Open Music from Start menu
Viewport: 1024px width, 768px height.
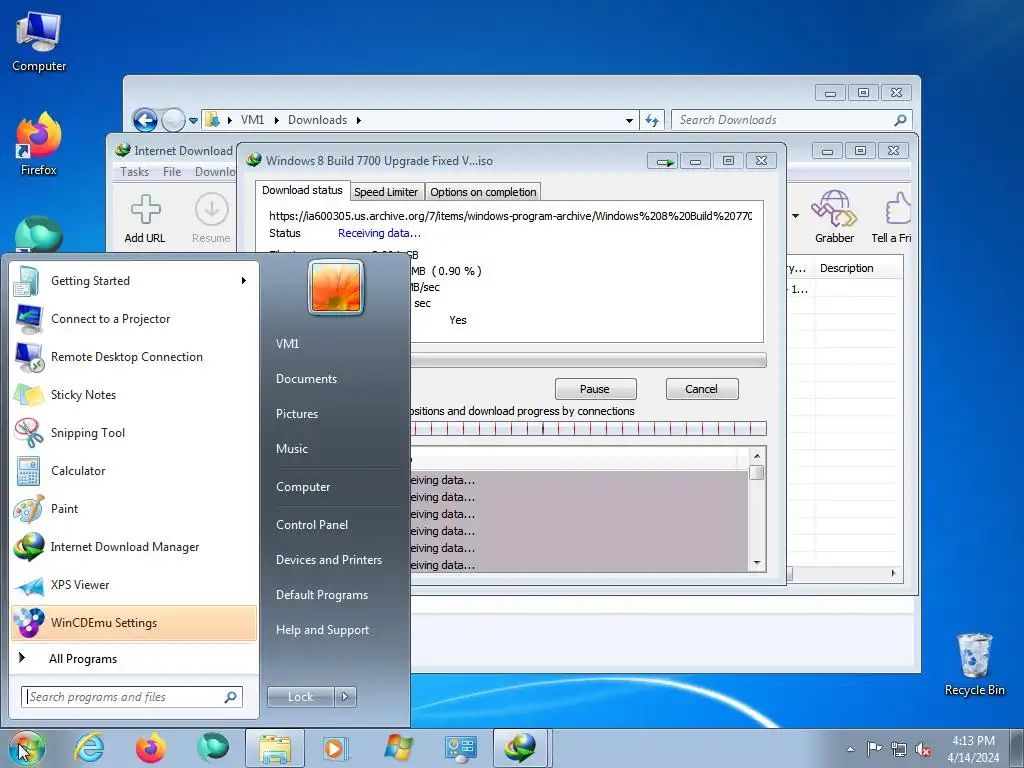[291, 449]
